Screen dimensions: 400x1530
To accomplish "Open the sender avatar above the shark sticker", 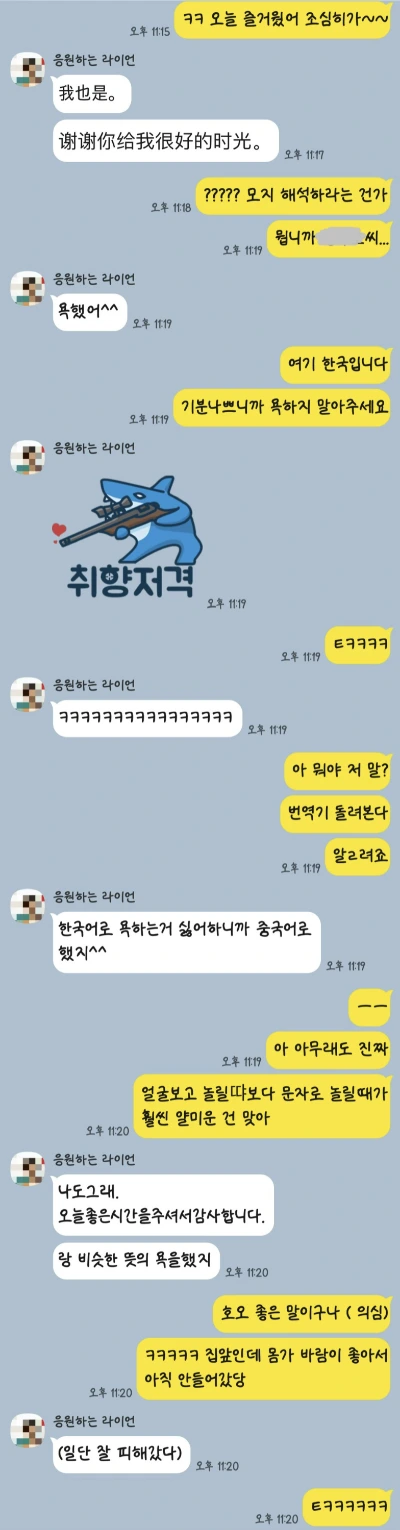I will pyautogui.click(x=26, y=457).
